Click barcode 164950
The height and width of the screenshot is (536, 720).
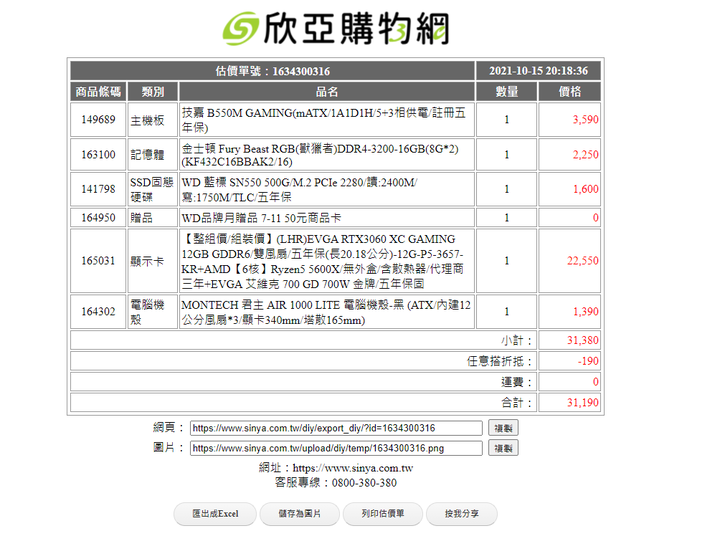click(98, 218)
